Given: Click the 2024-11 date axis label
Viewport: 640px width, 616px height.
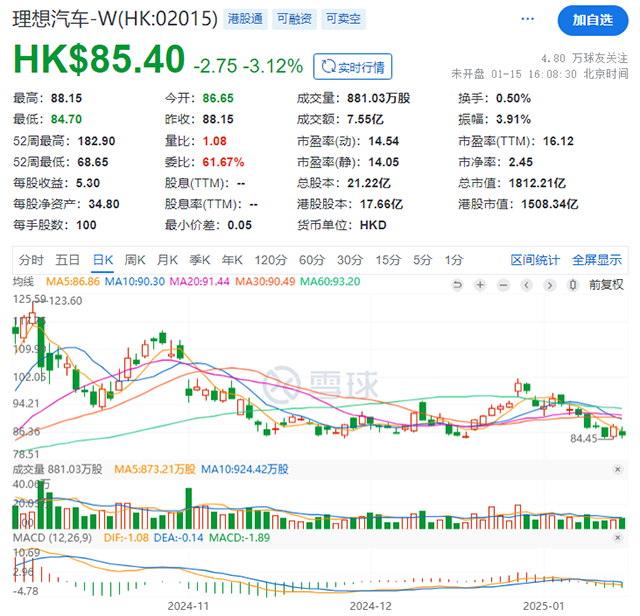Looking at the screenshot, I should 188,606.
